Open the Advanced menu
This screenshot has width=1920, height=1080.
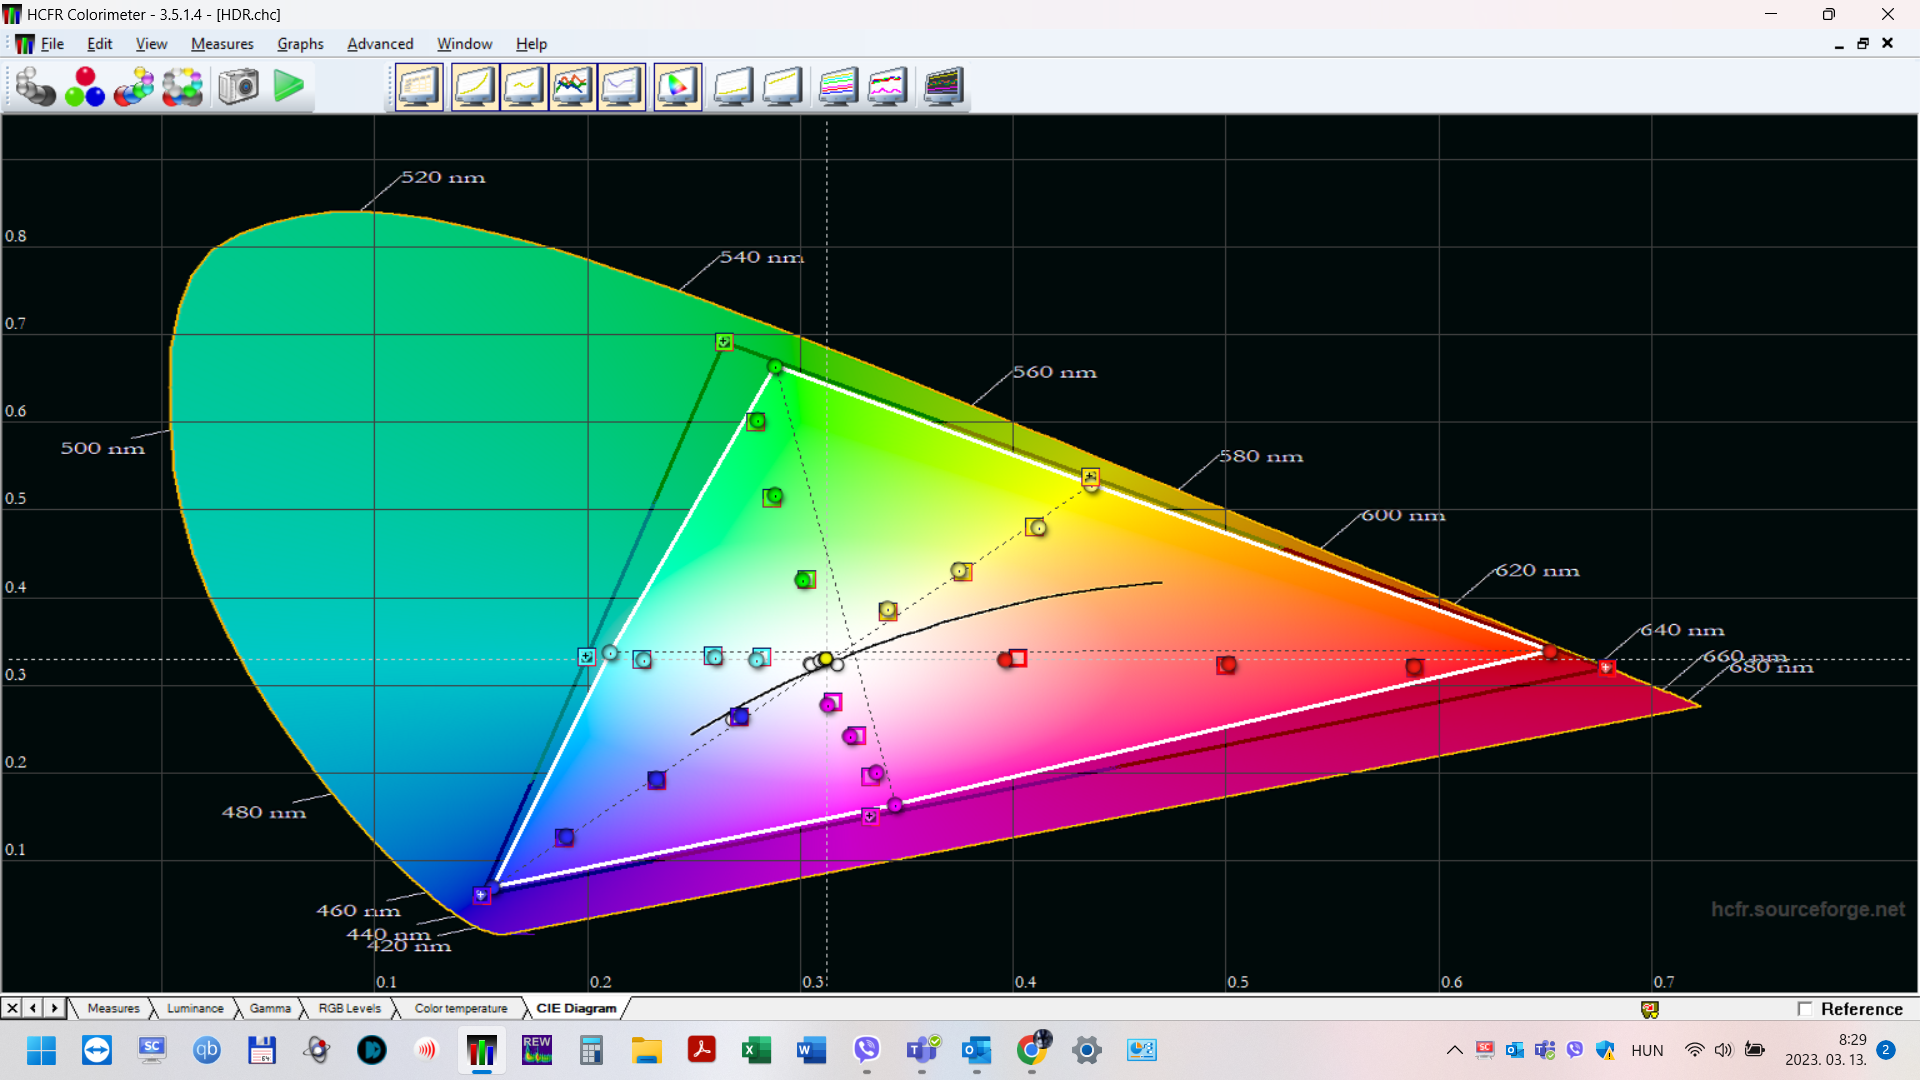(x=380, y=44)
